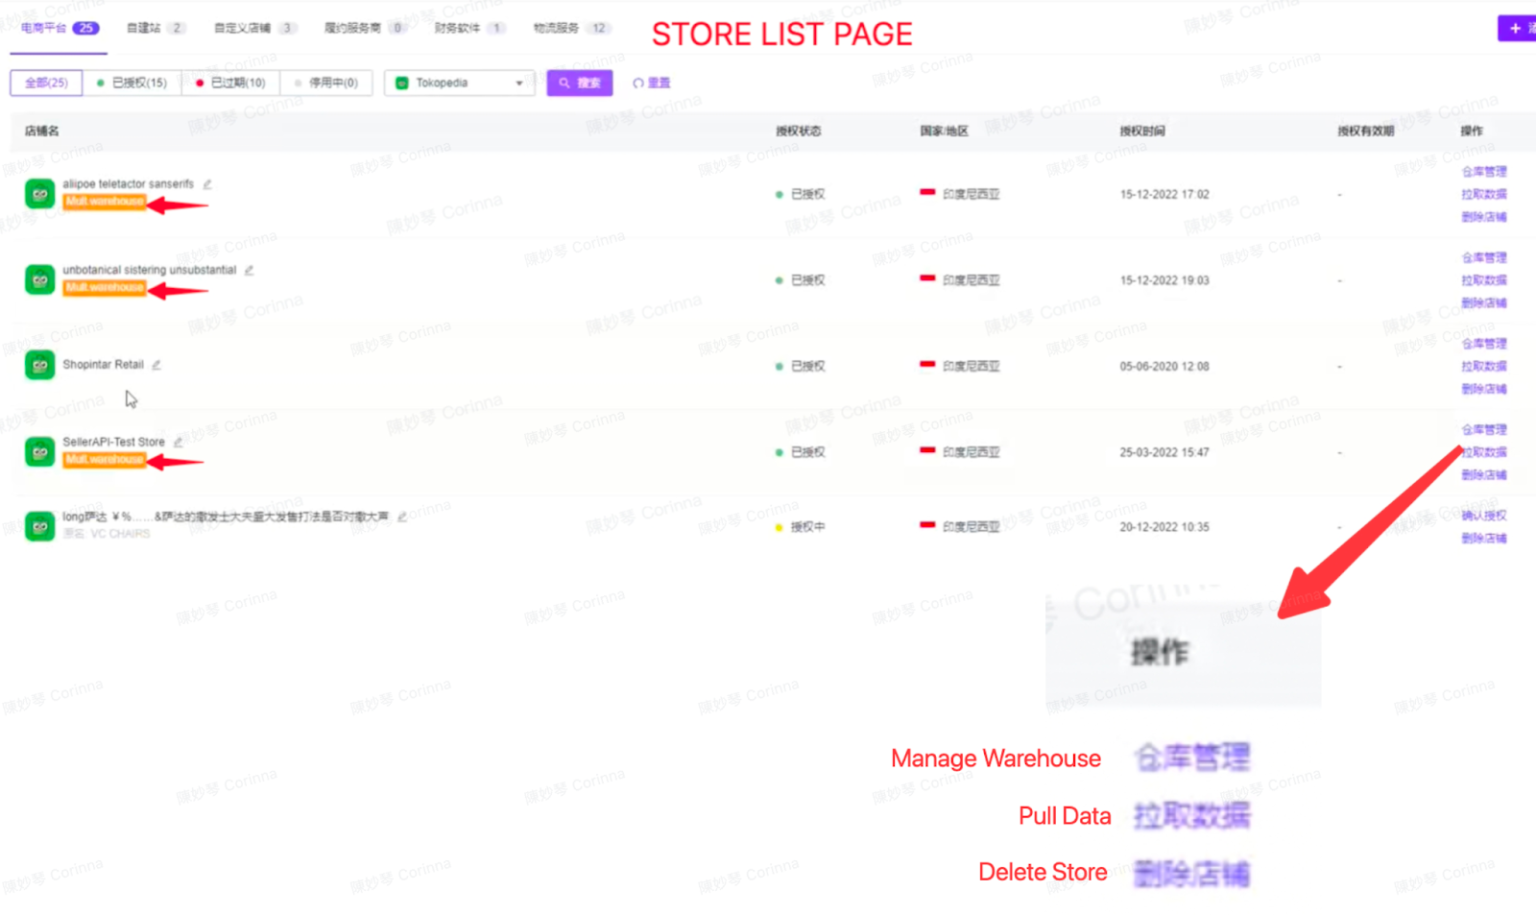Click the edit pencil next to SellerAPI-Test Store
This screenshot has width=1536, height=915.
(x=178, y=441)
